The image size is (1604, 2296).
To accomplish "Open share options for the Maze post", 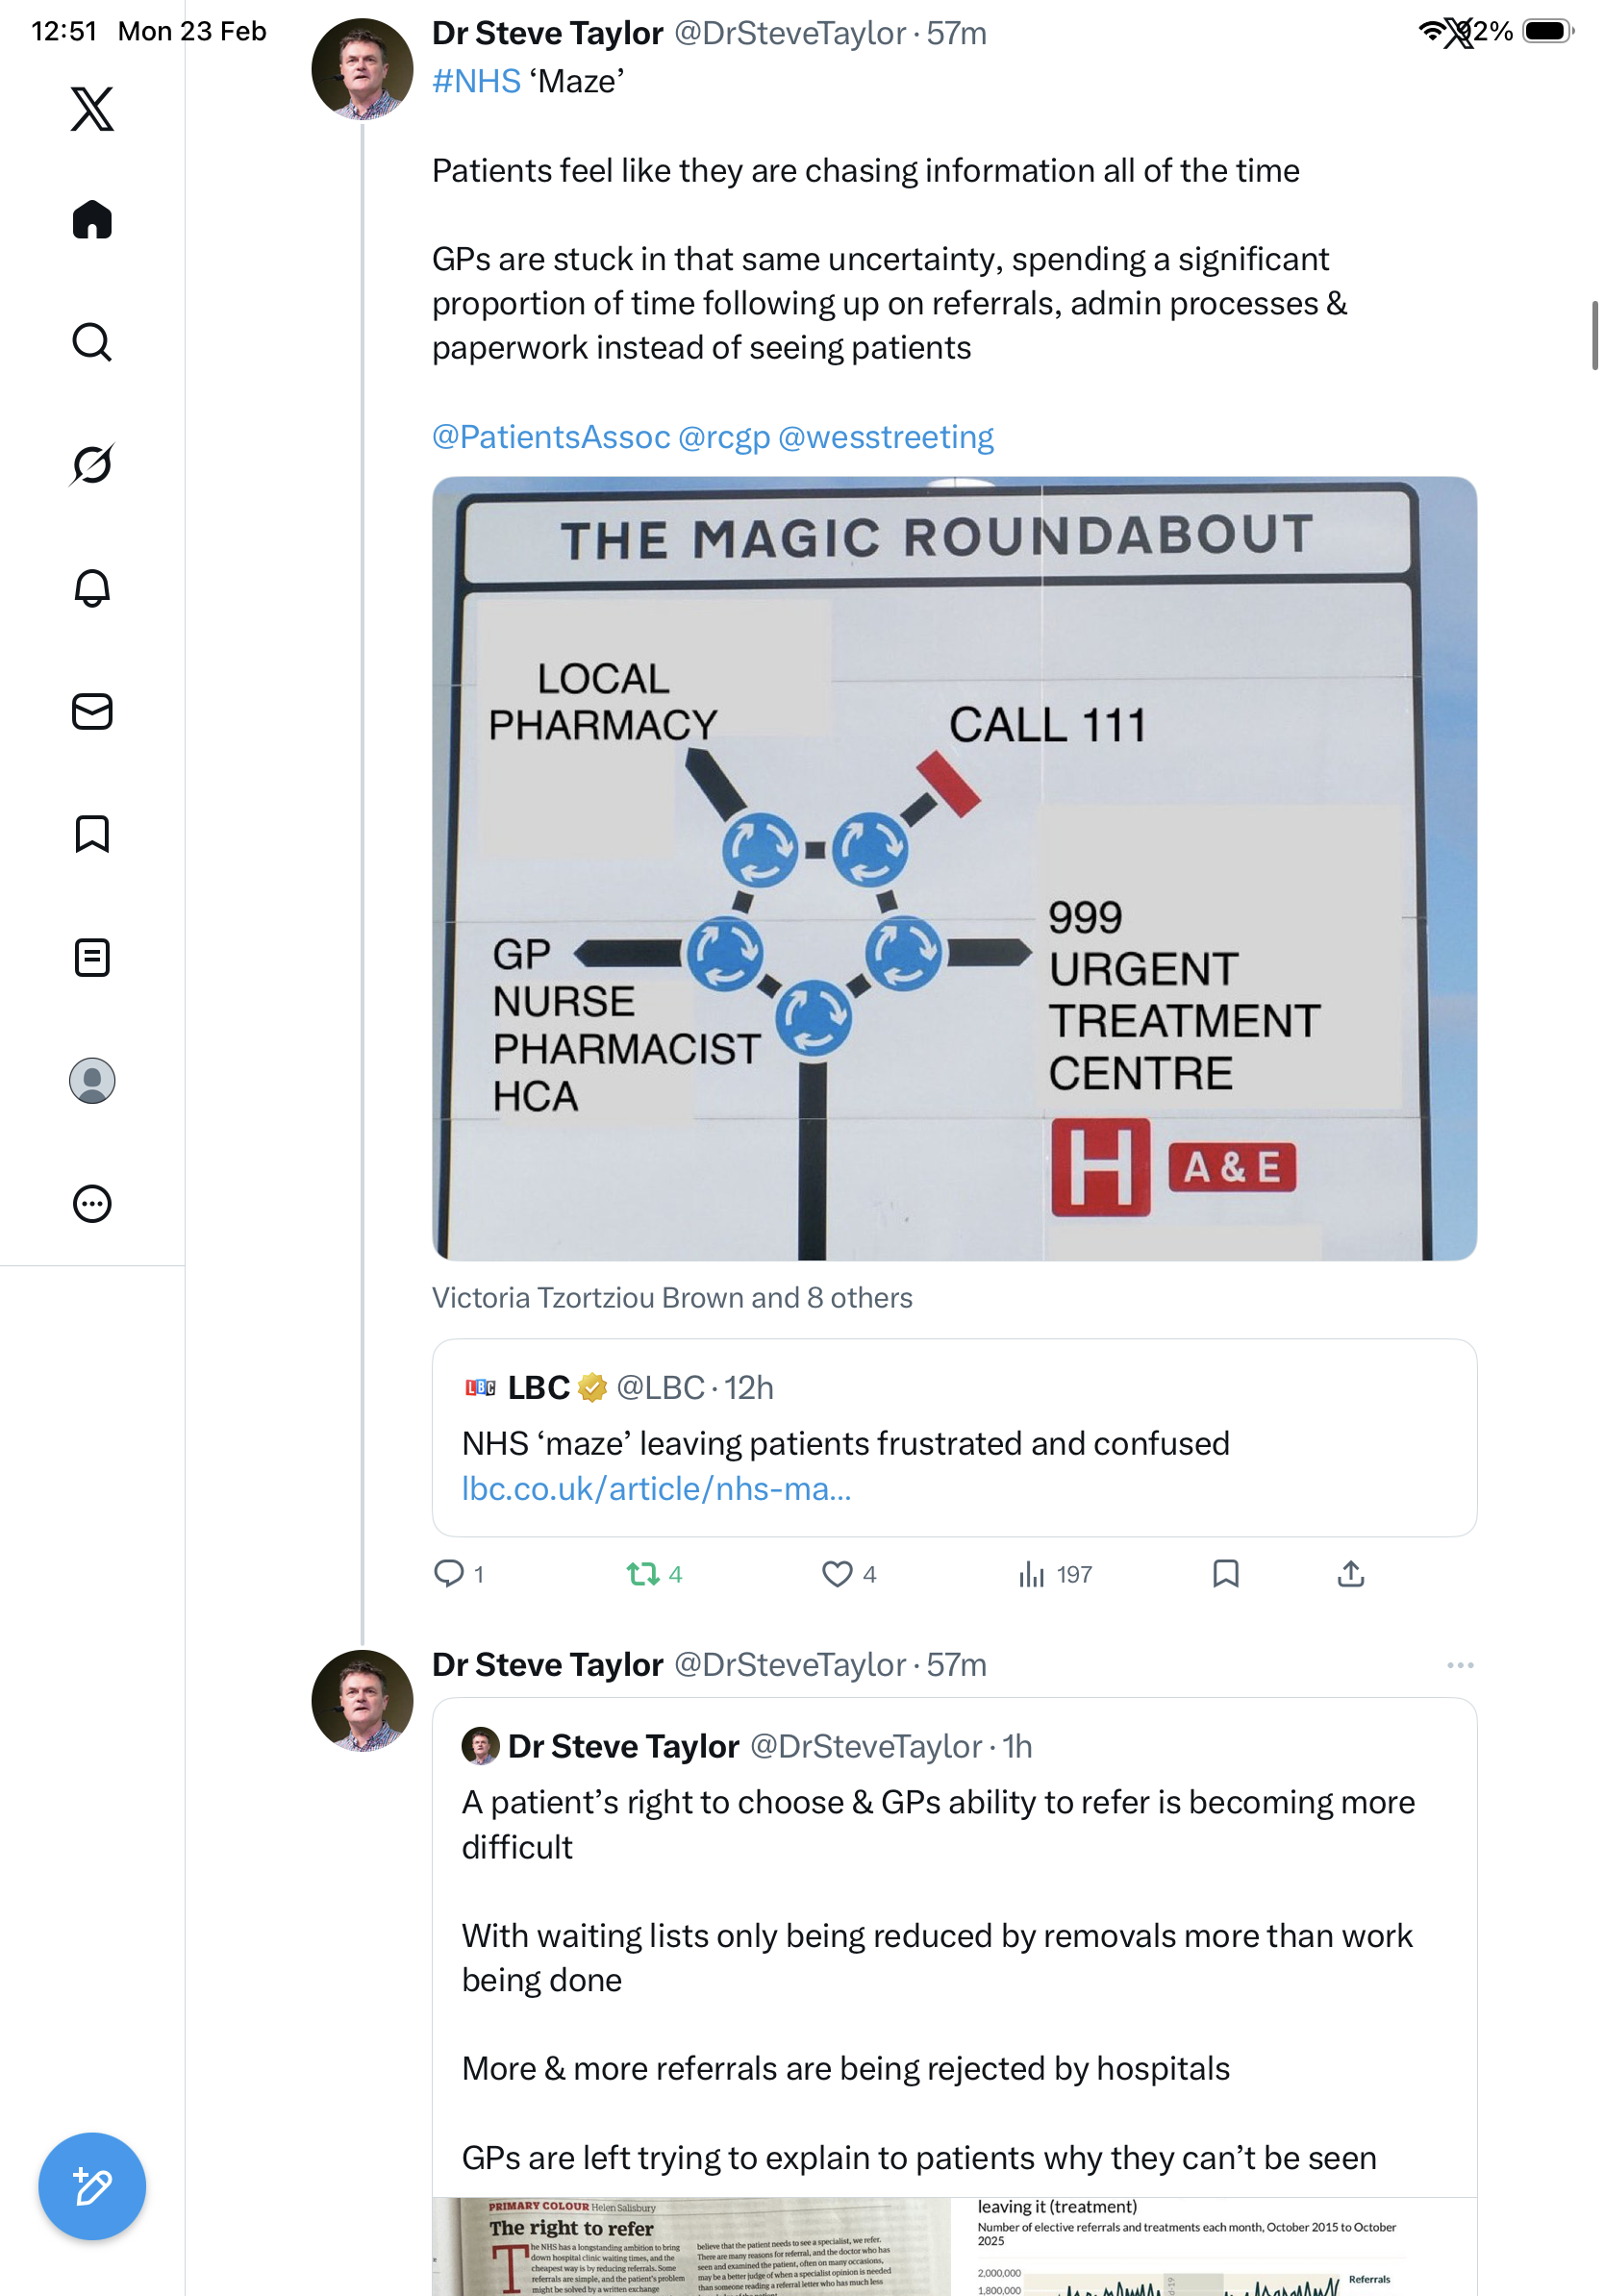I will pos(1350,1574).
